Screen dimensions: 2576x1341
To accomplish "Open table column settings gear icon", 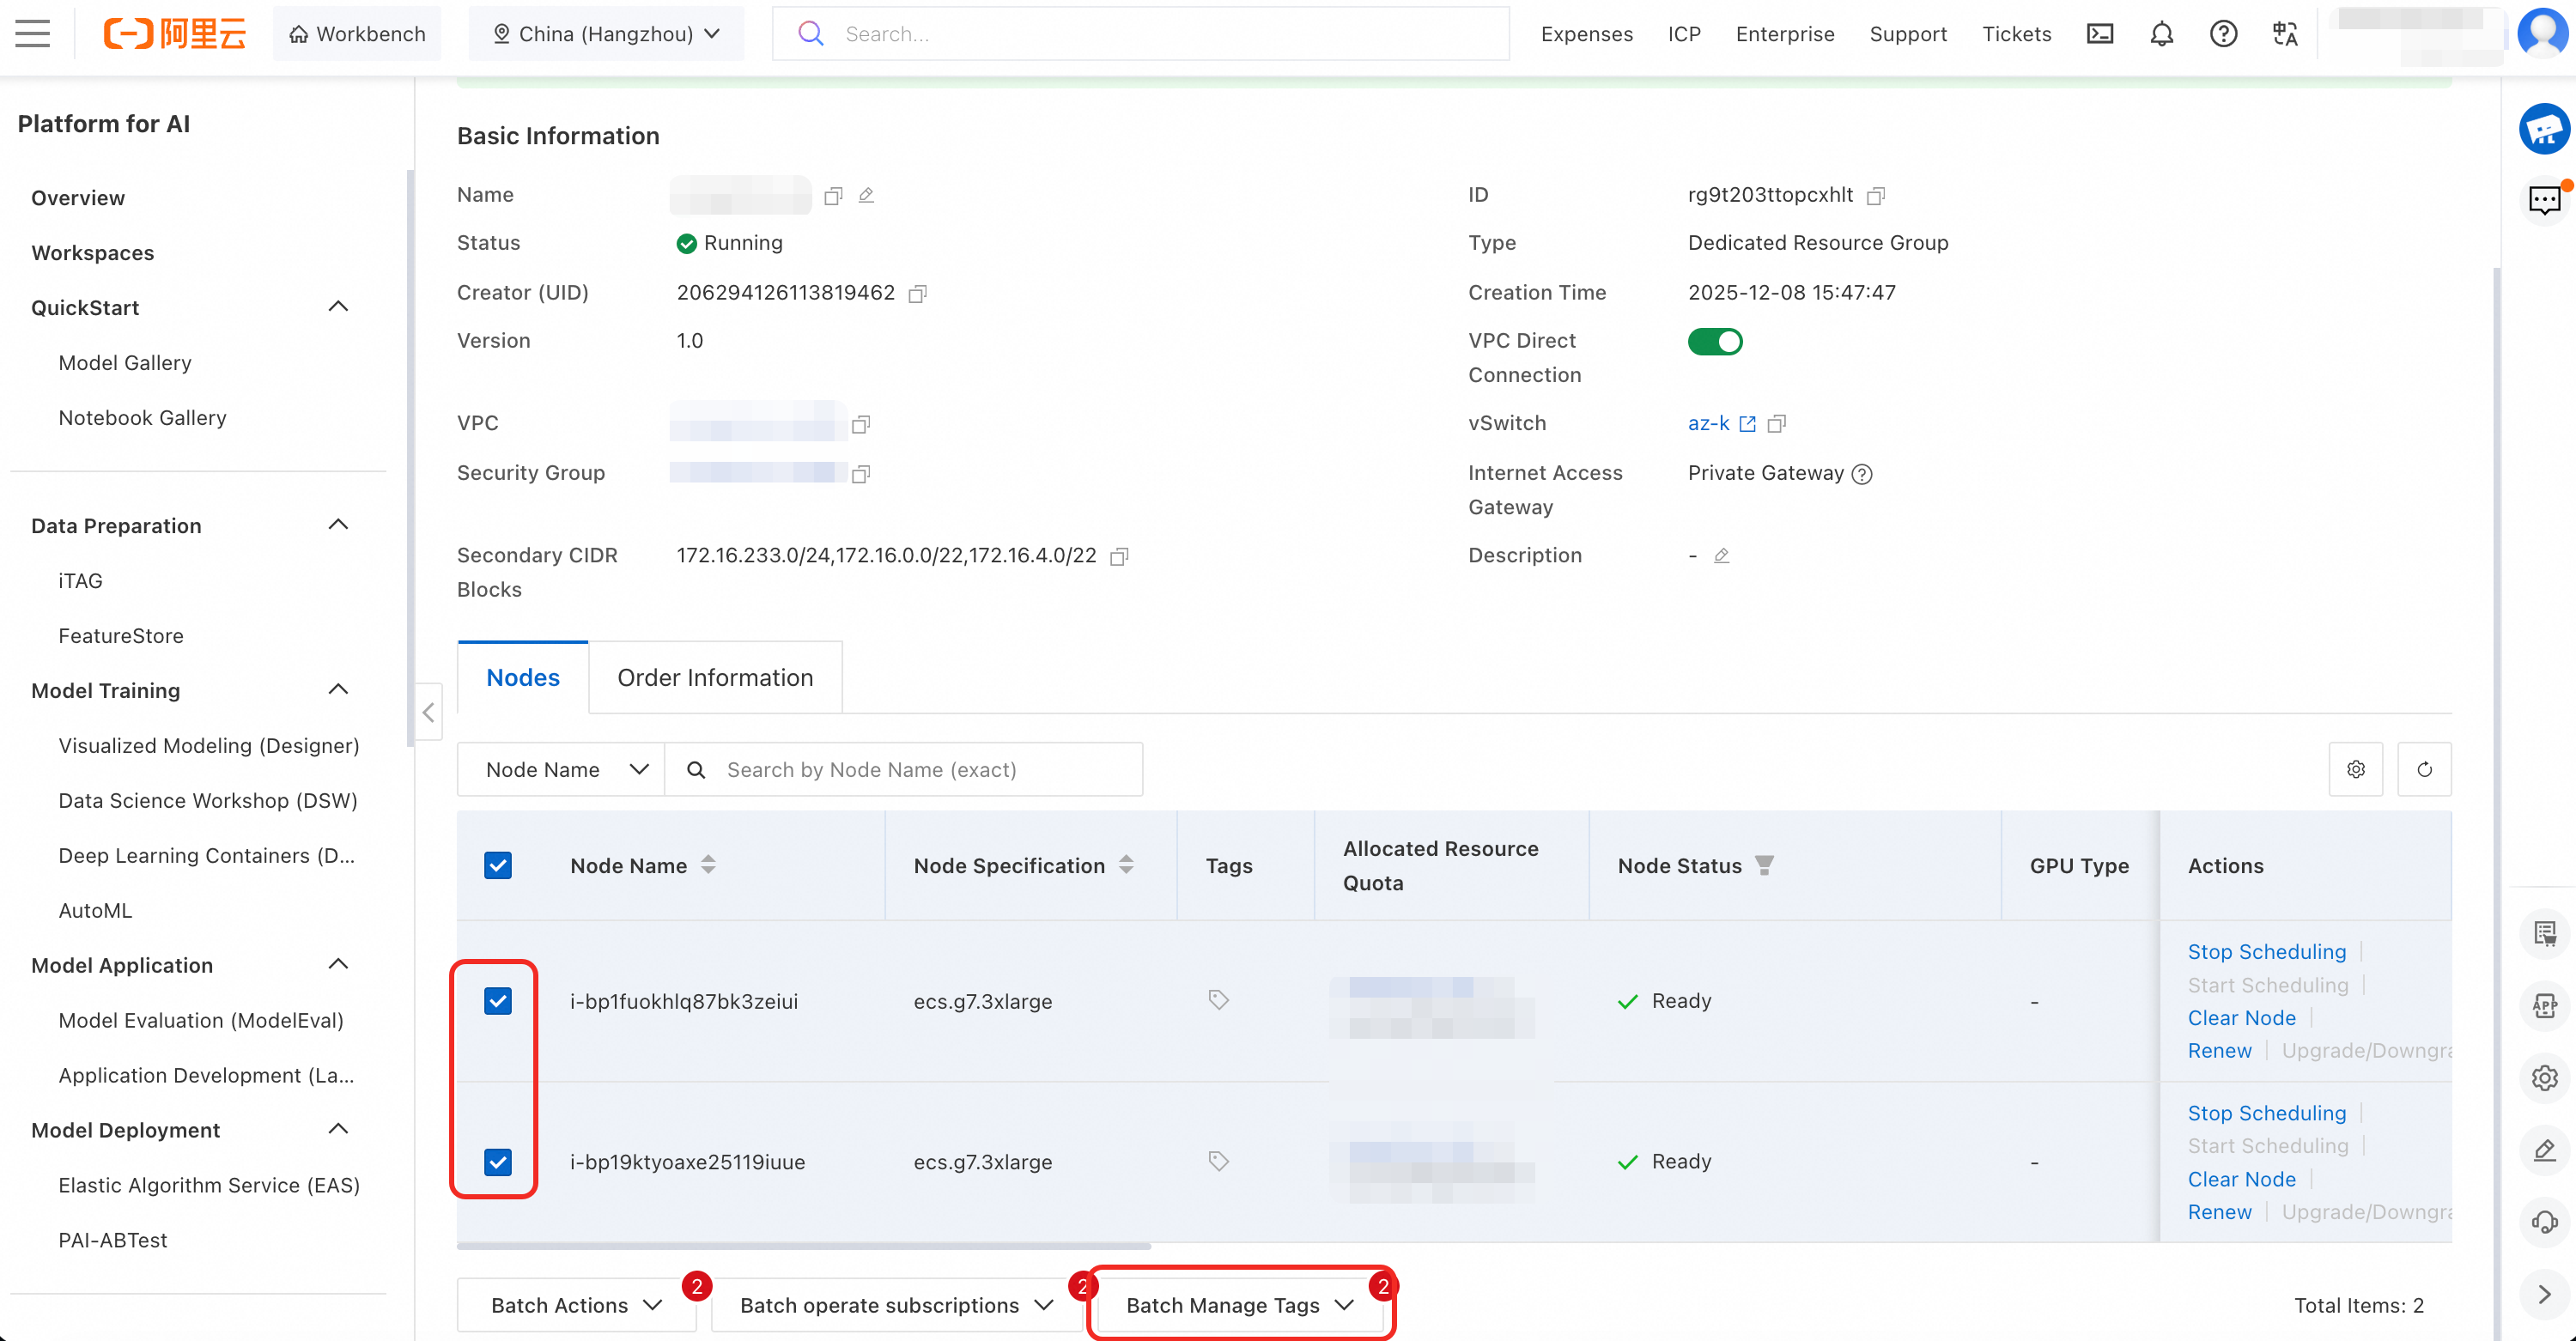I will tap(2355, 769).
